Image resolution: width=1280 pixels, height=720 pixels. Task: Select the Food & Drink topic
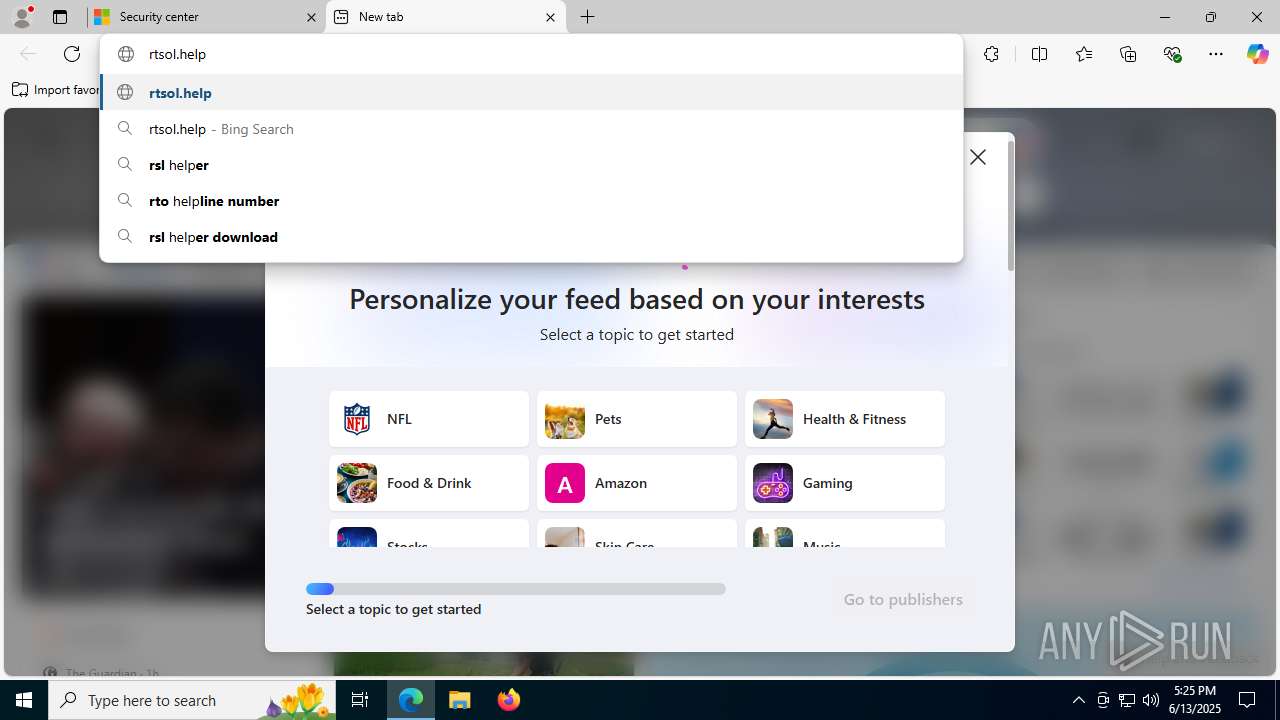(429, 483)
